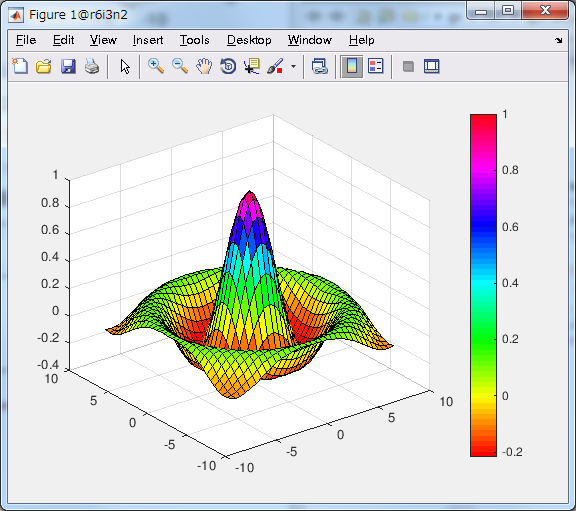Open the Insert menu
The image size is (576, 511).
[148, 40]
